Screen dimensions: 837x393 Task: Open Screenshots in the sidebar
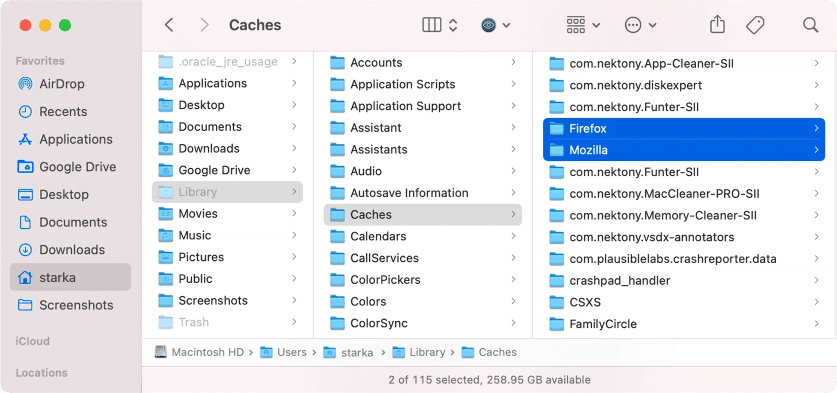tap(70, 305)
